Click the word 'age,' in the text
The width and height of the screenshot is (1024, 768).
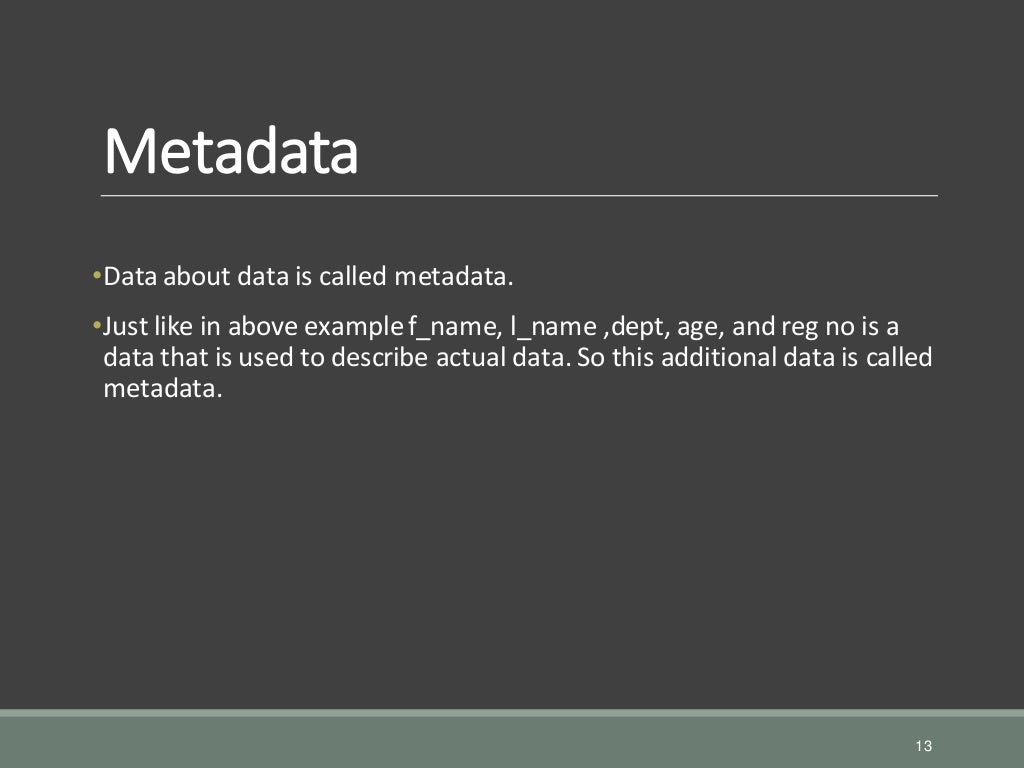[701, 328]
